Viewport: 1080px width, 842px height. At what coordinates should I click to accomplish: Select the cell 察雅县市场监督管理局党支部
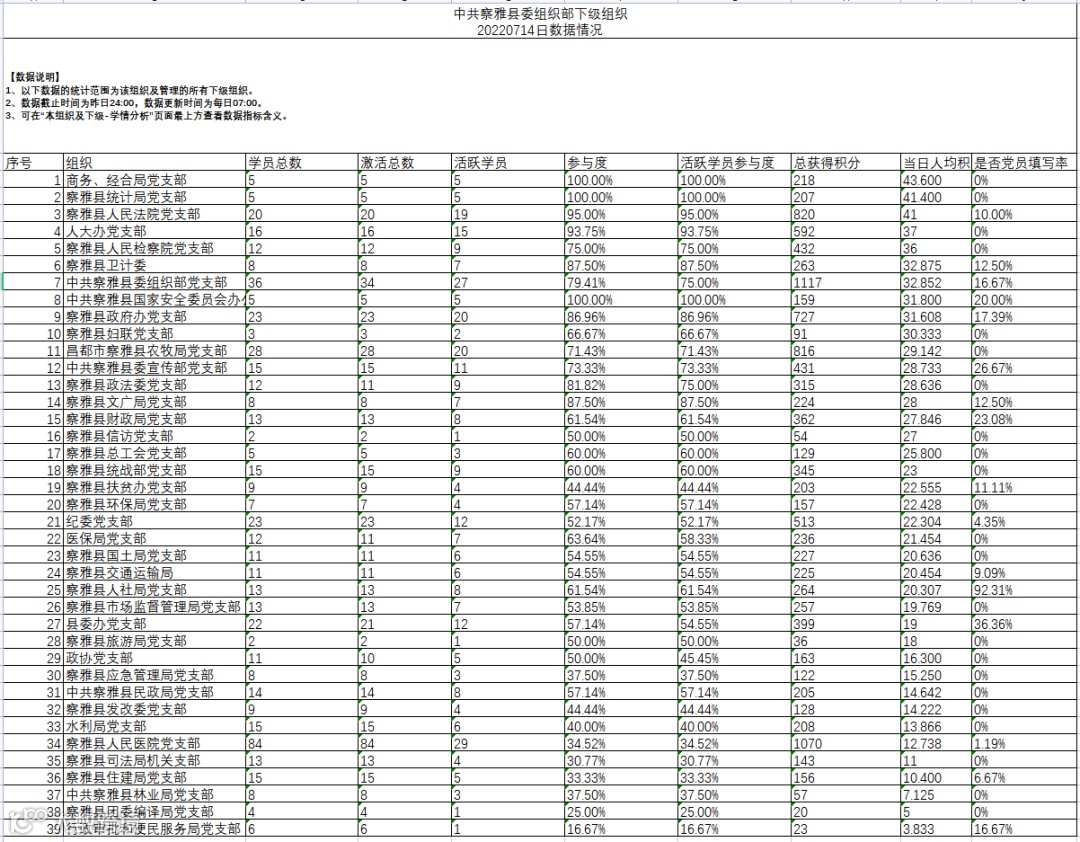[154, 606]
